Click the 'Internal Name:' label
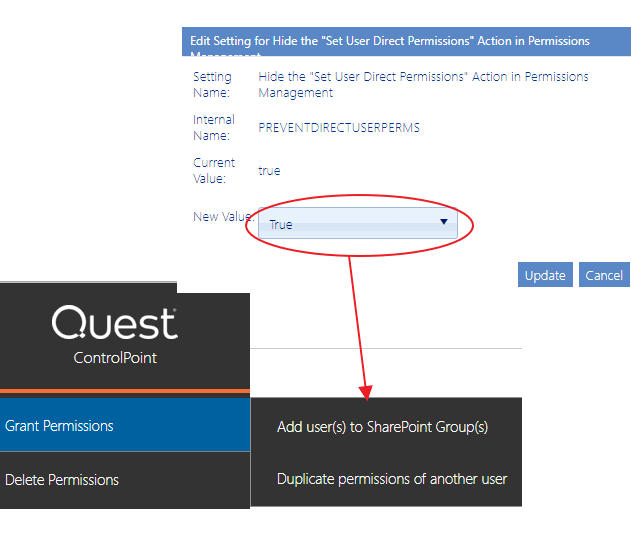Viewport: 631px width, 546px height. [x=214, y=128]
